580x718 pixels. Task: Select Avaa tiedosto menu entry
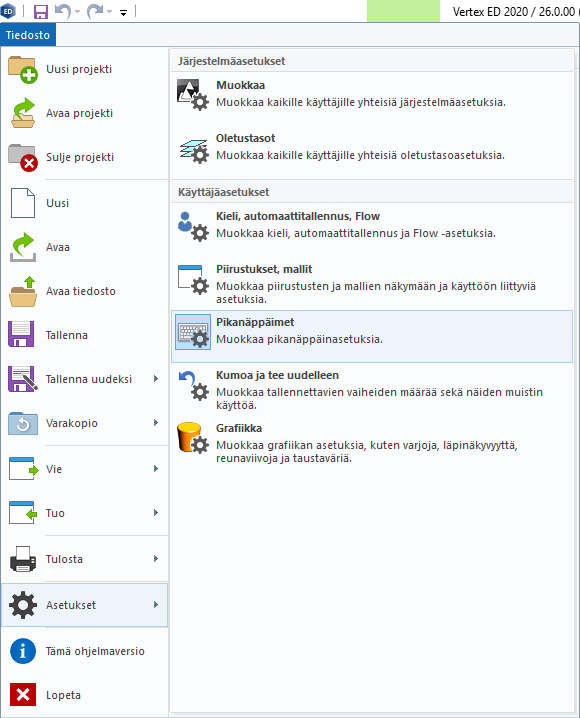[85, 291]
